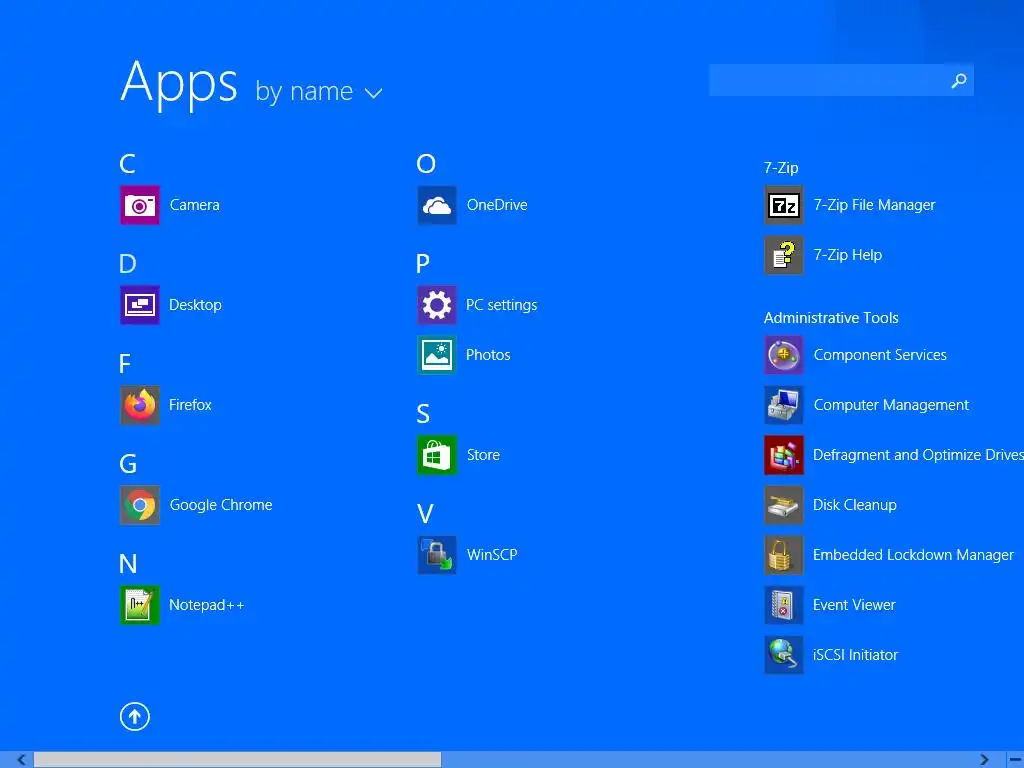Click the Administrative Tools group header
The width and height of the screenshot is (1024, 768).
coord(831,317)
